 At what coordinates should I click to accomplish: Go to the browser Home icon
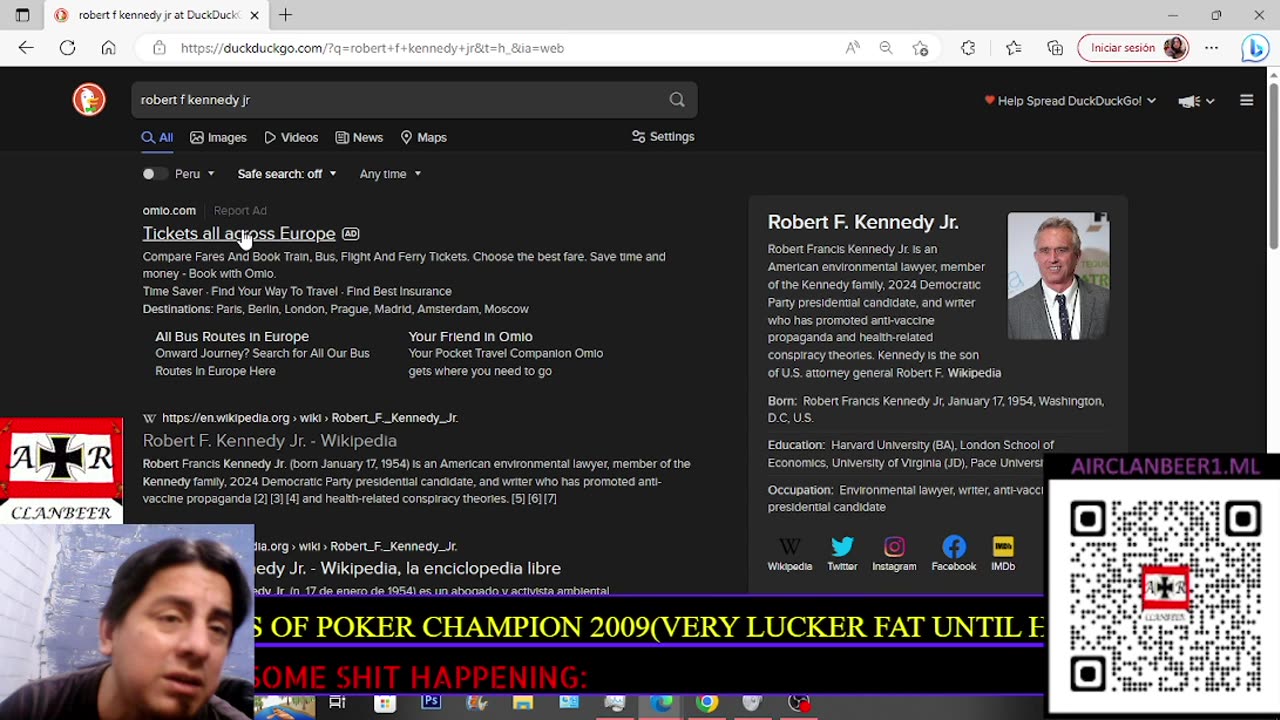(108, 48)
